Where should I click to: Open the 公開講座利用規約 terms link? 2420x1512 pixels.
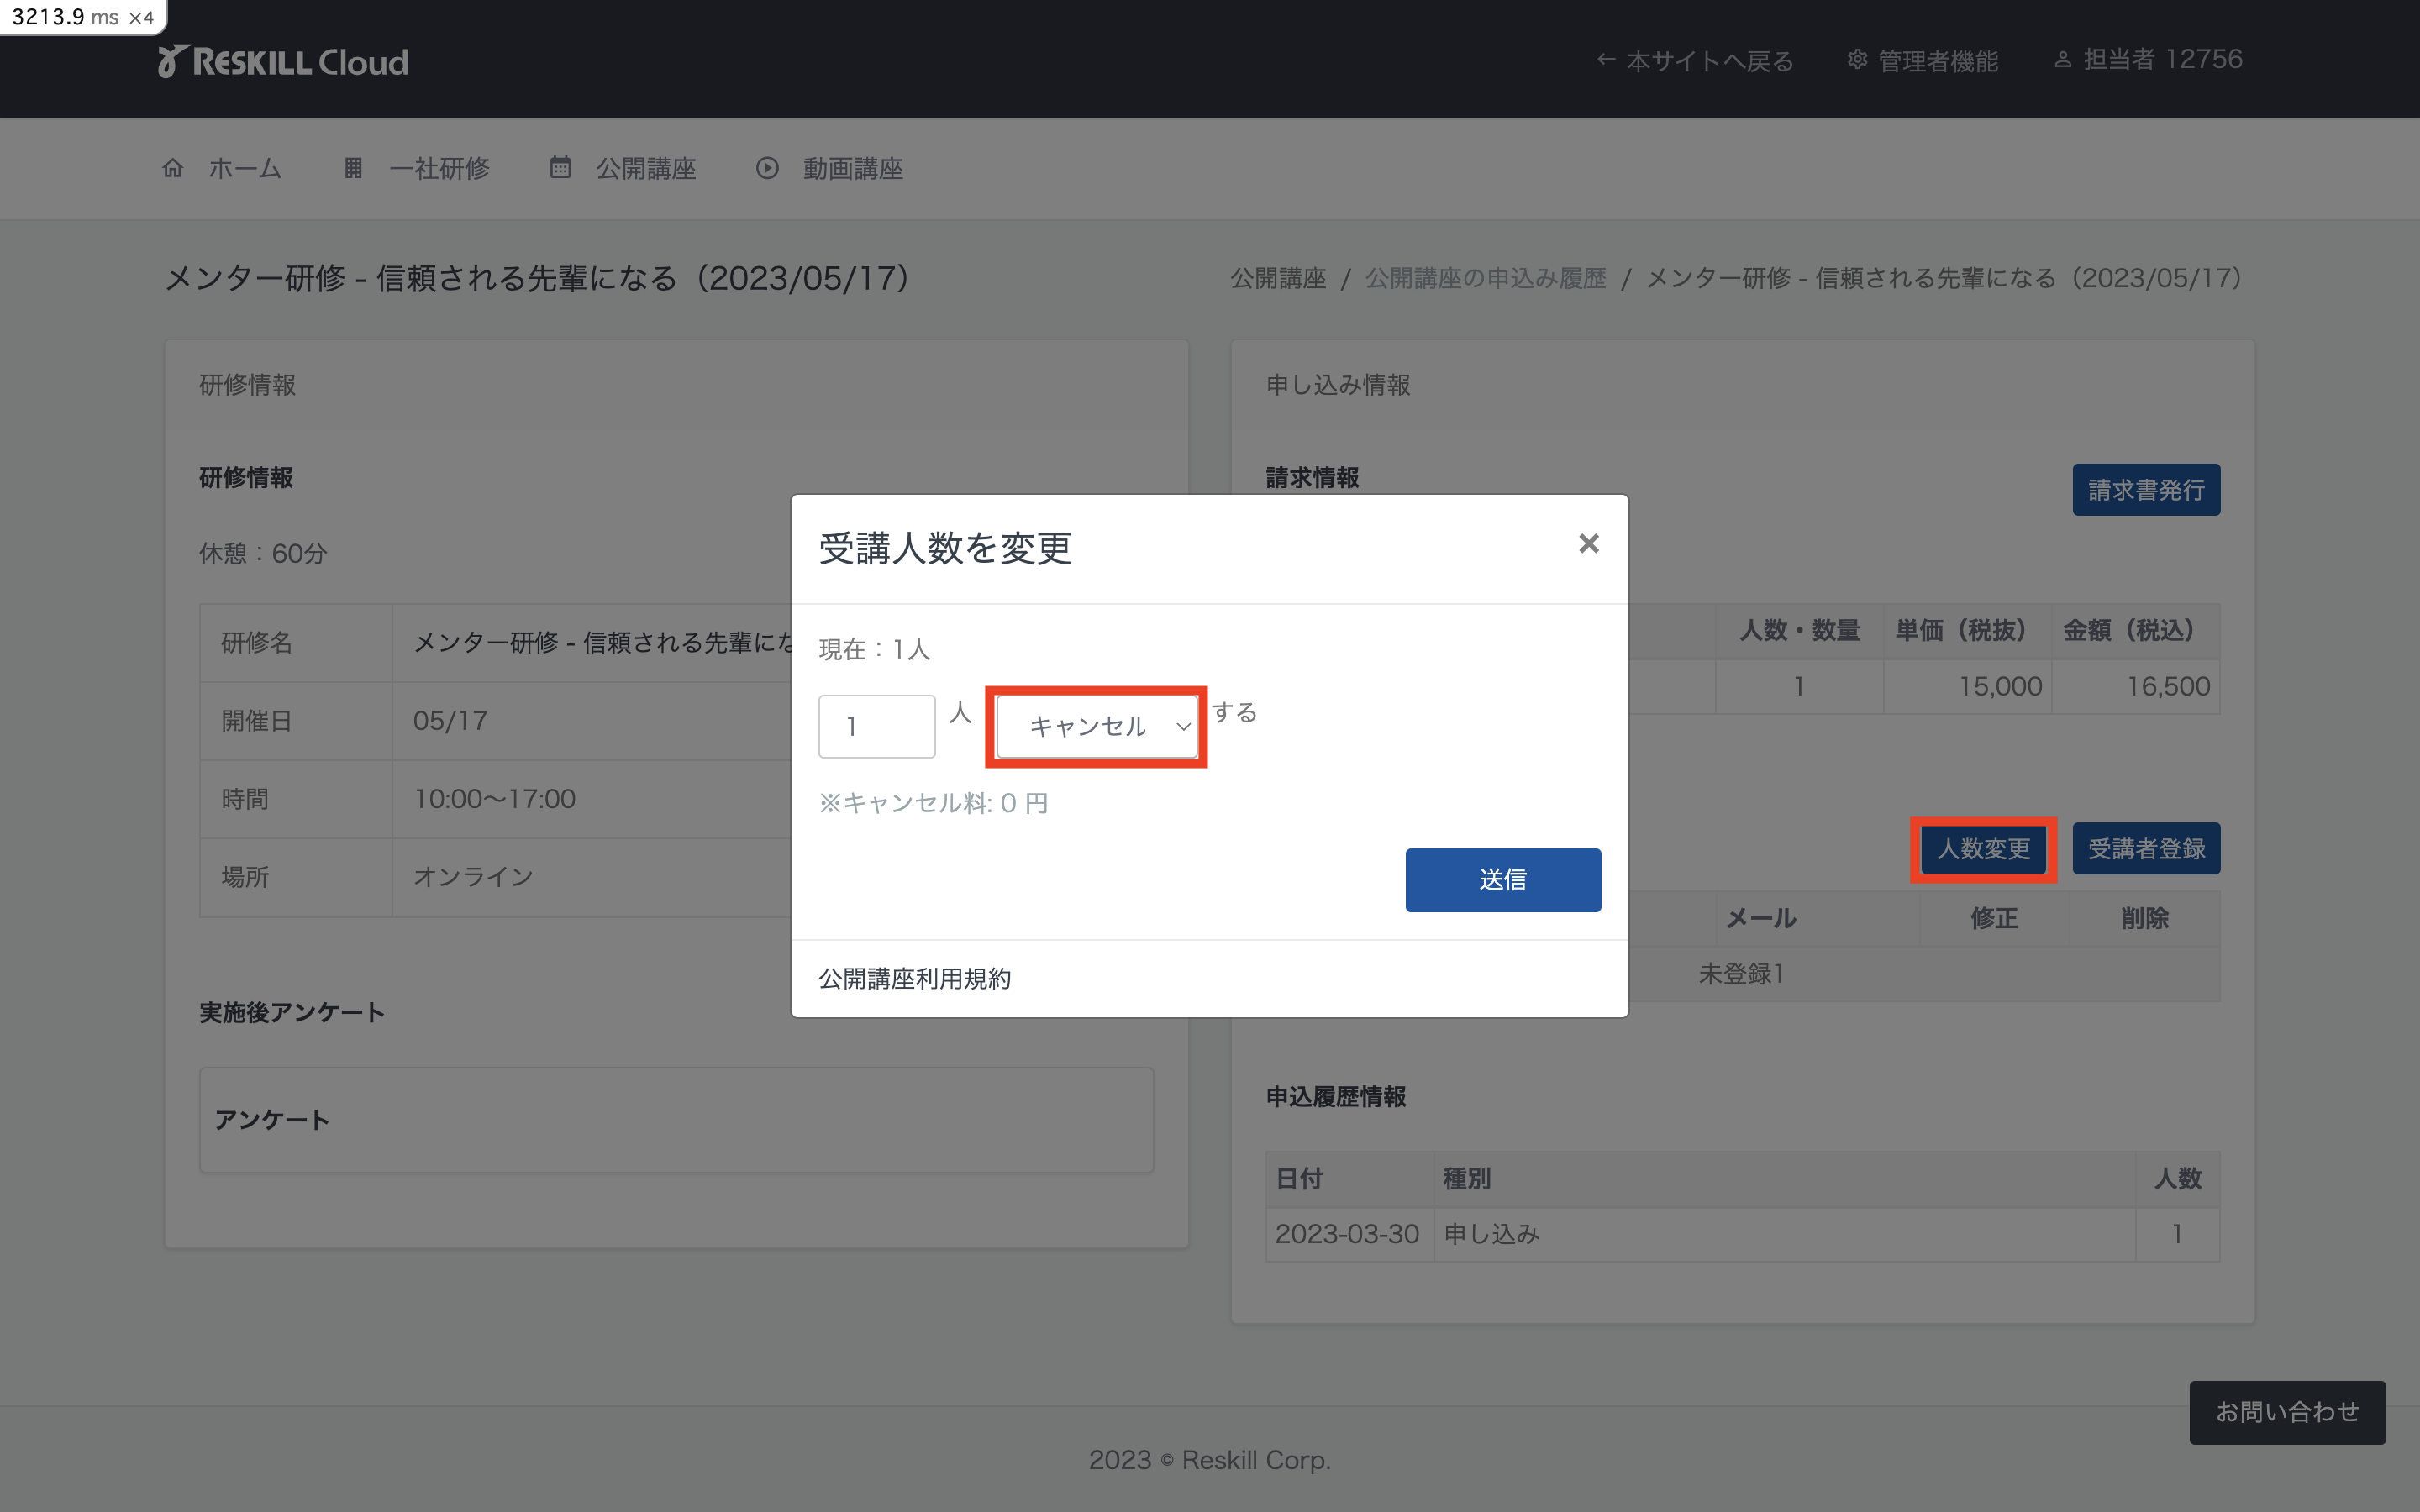pos(915,978)
